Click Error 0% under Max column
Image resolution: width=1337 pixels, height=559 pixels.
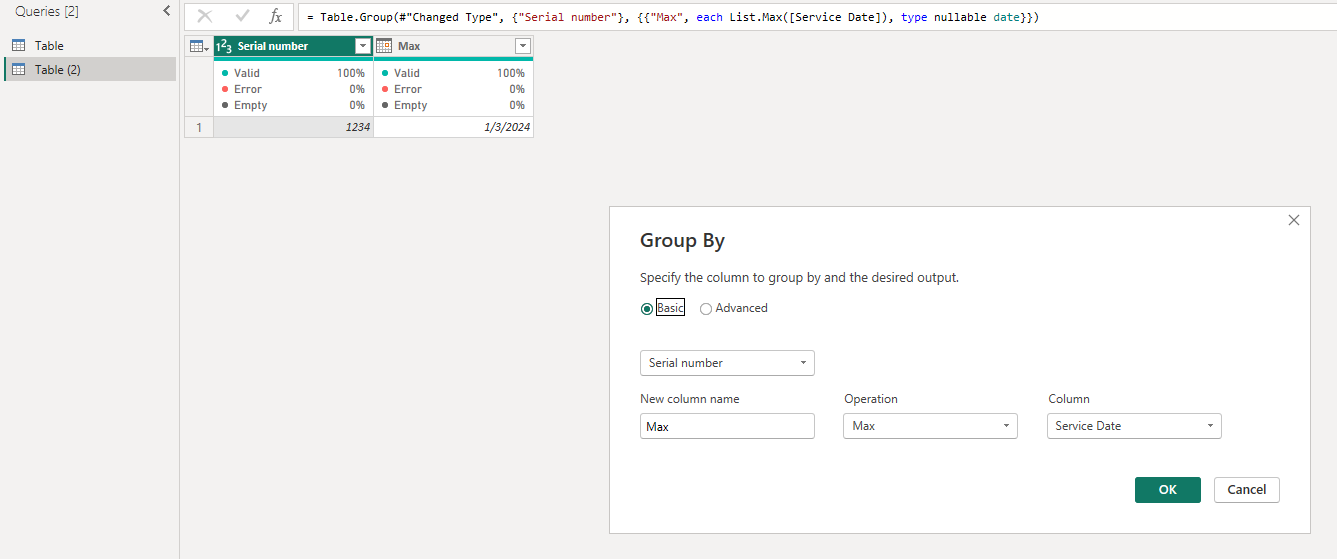pos(453,89)
